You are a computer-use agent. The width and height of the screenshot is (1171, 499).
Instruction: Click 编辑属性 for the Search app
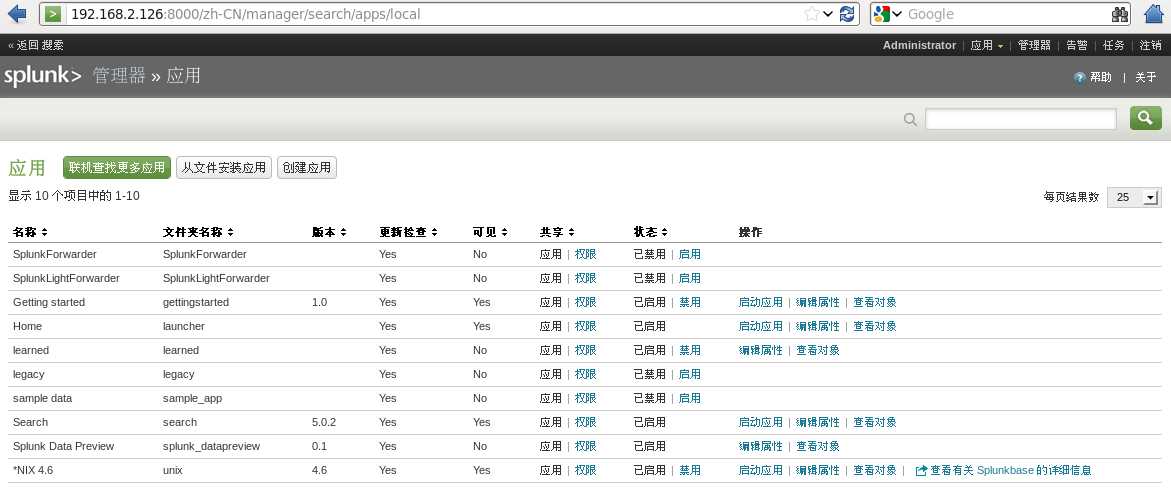click(x=818, y=423)
